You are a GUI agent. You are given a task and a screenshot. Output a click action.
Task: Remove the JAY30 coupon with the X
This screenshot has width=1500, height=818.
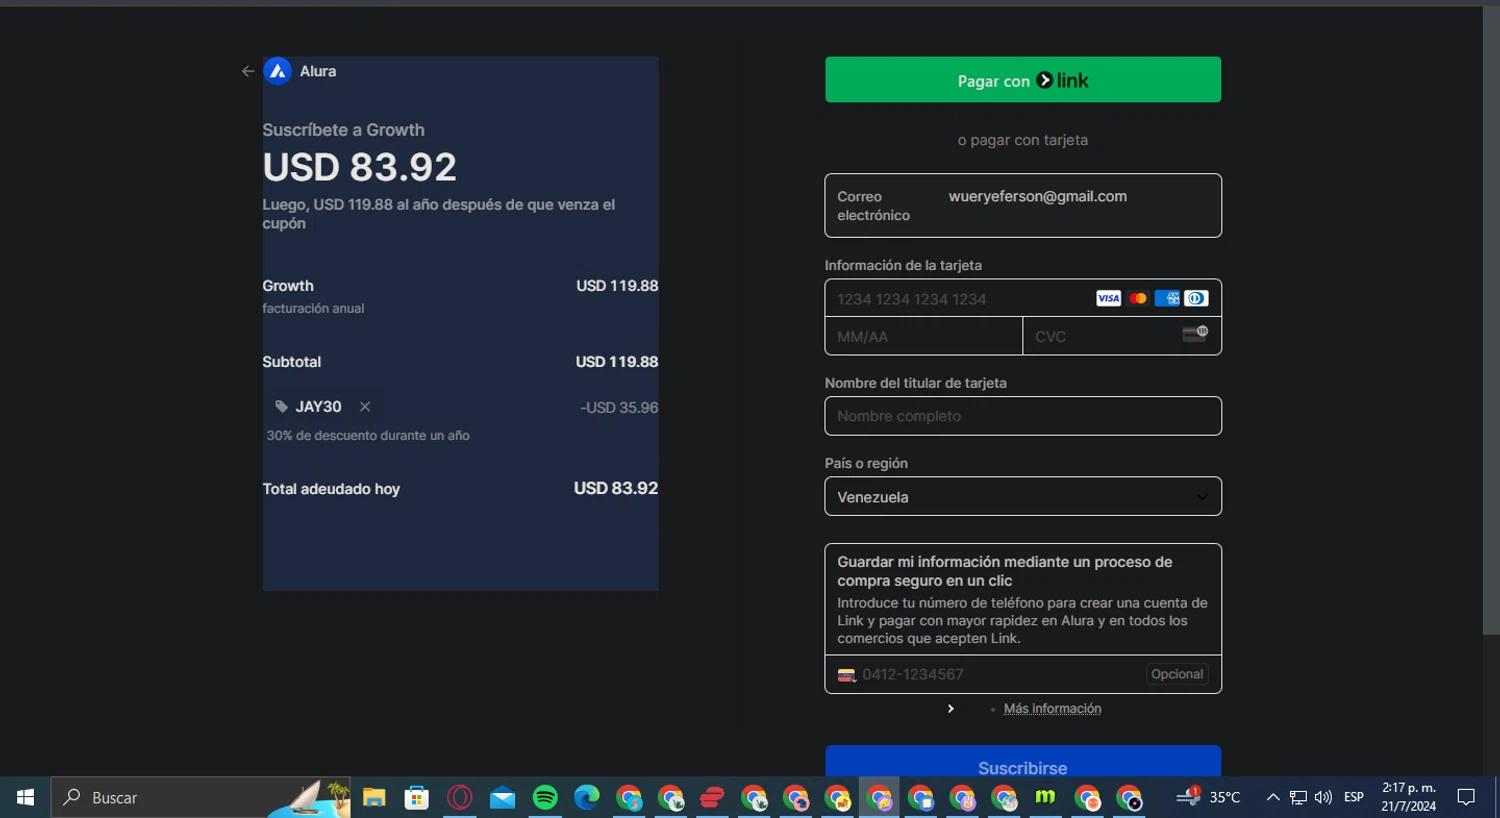pyautogui.click(x=365, y=407)
